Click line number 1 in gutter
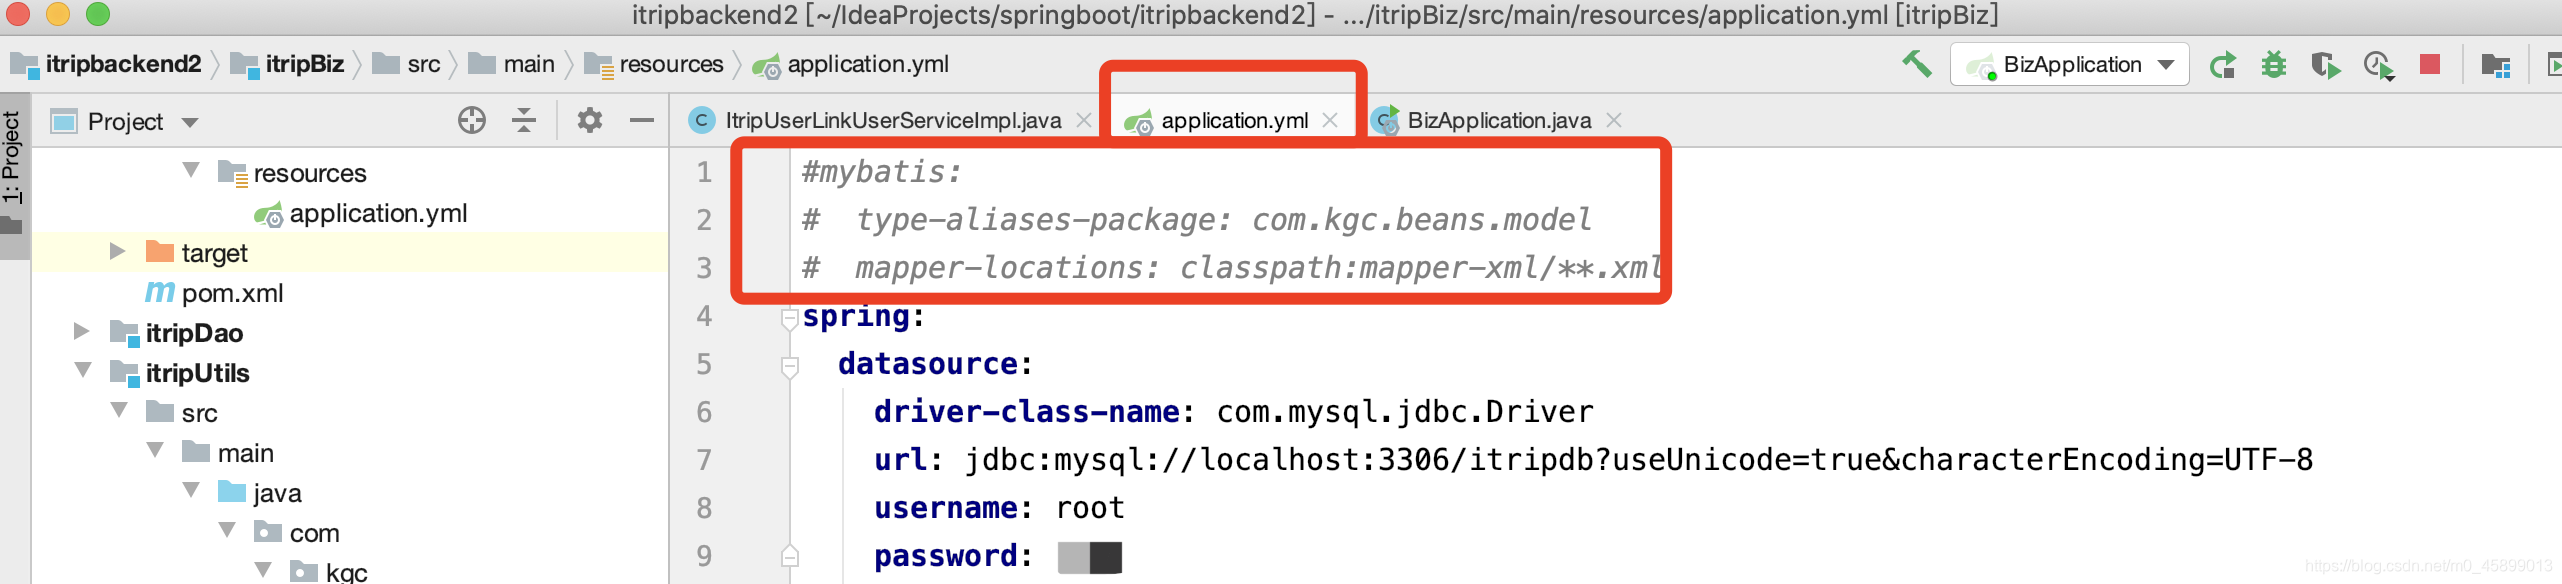Image resolution: width=2562 pixels, height=584 pixels. [704, 172]
